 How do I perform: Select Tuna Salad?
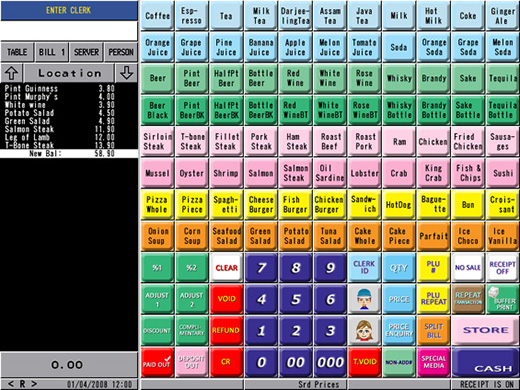coord(330,236)
